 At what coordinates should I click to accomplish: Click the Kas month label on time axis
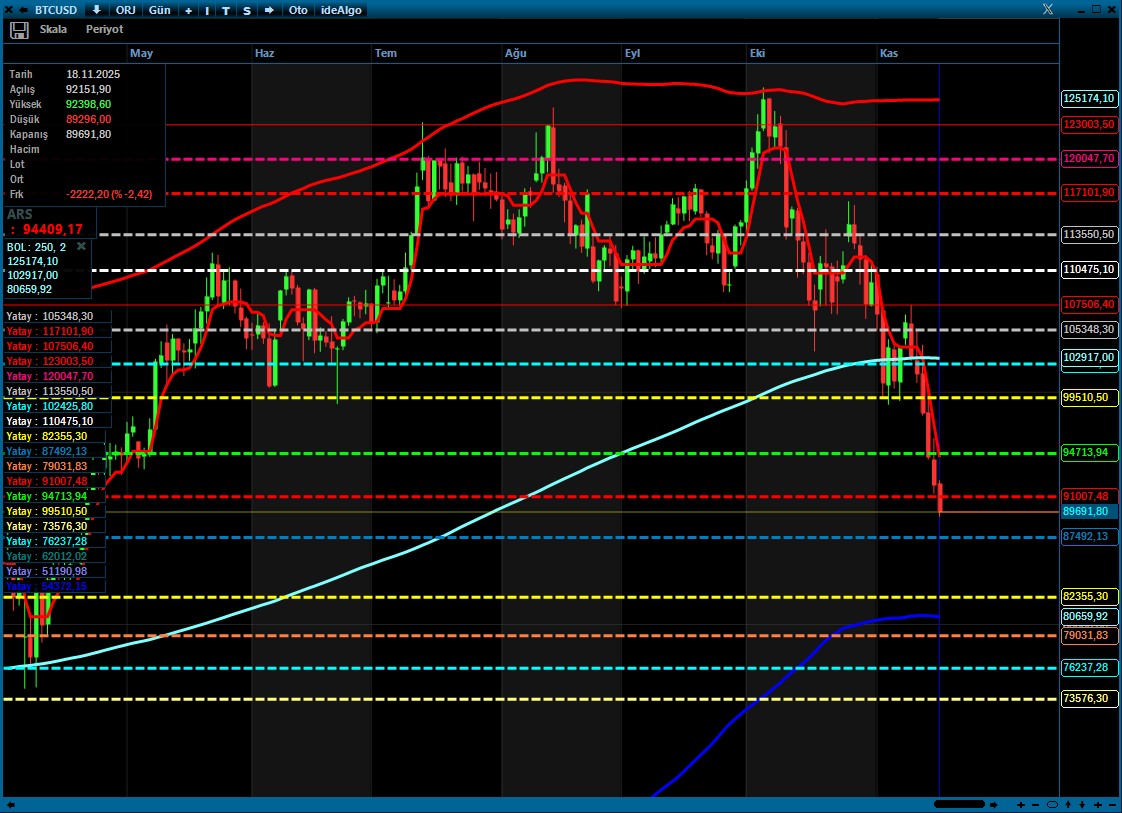(888, 54)
